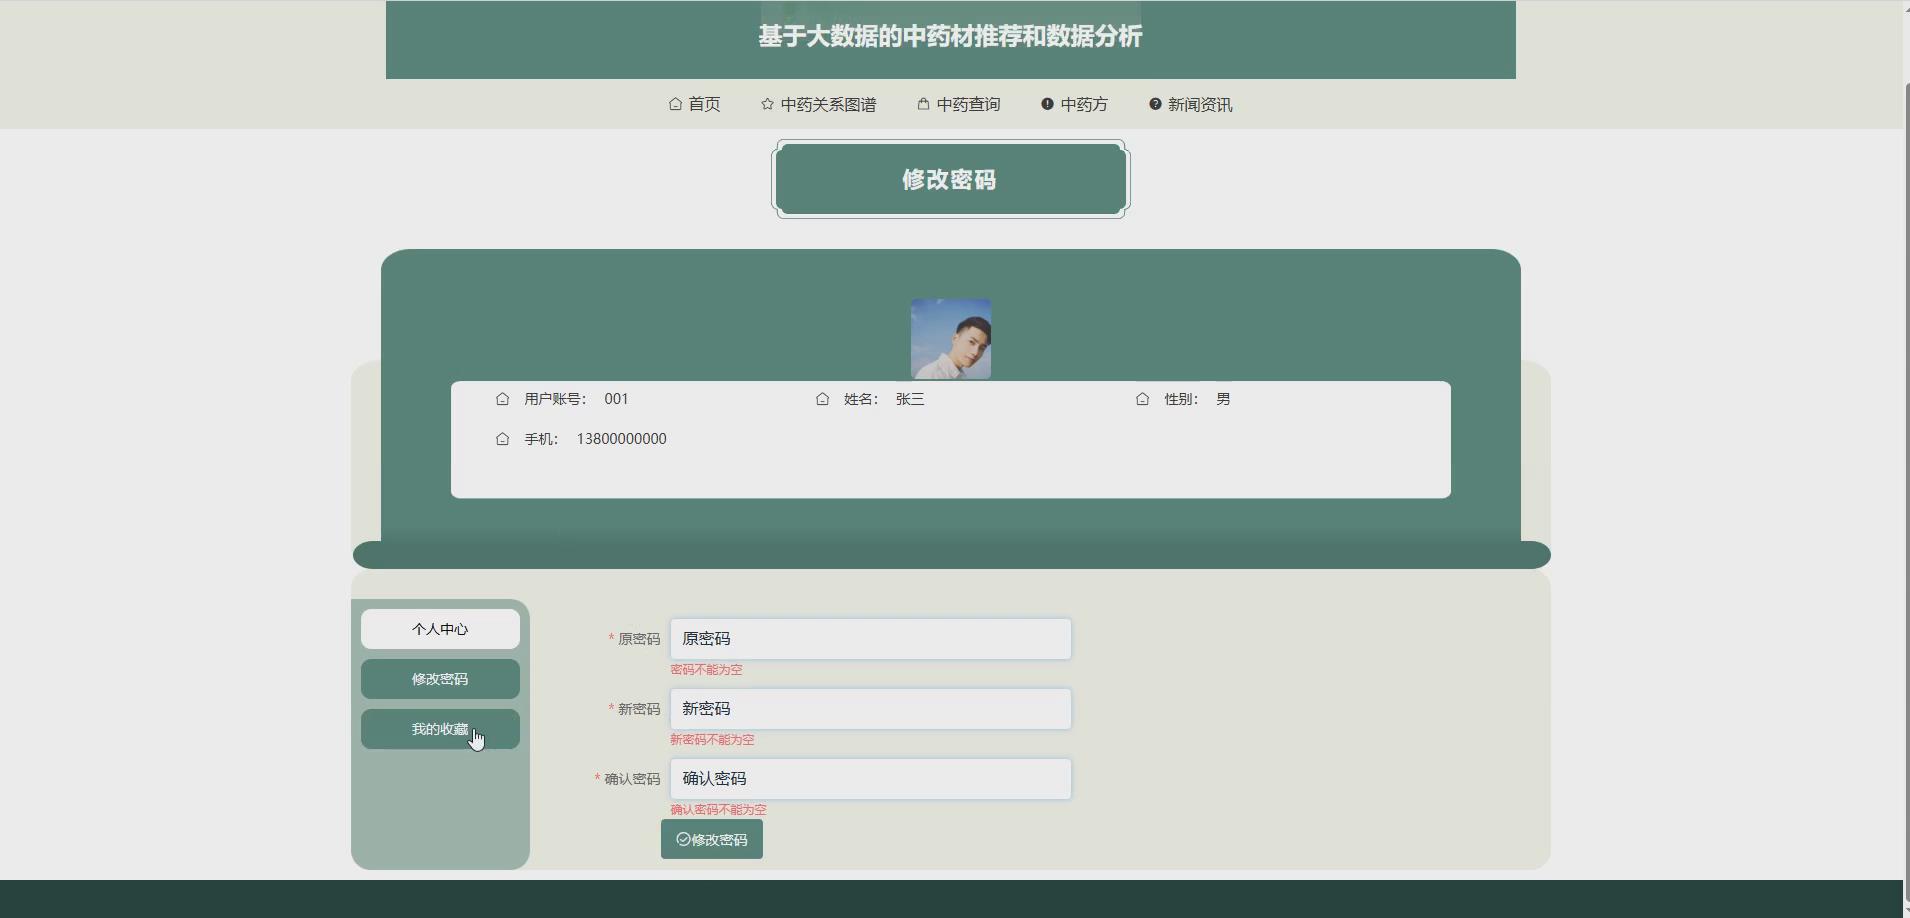The width and height of the screenshot is (1910, 918).
Task: Click the 确认密码 input field
Action: pyautogui.click(x=870, y=778)
